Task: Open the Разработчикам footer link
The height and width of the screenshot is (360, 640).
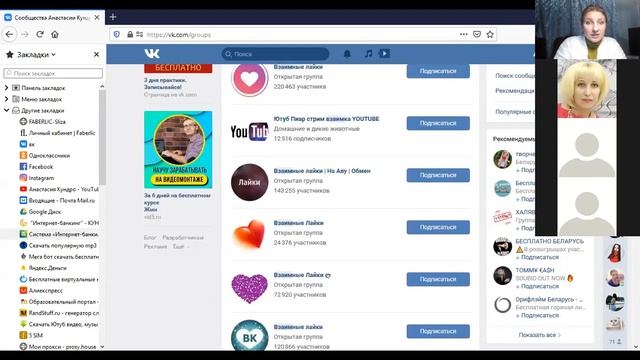Action: coord(183,237)
